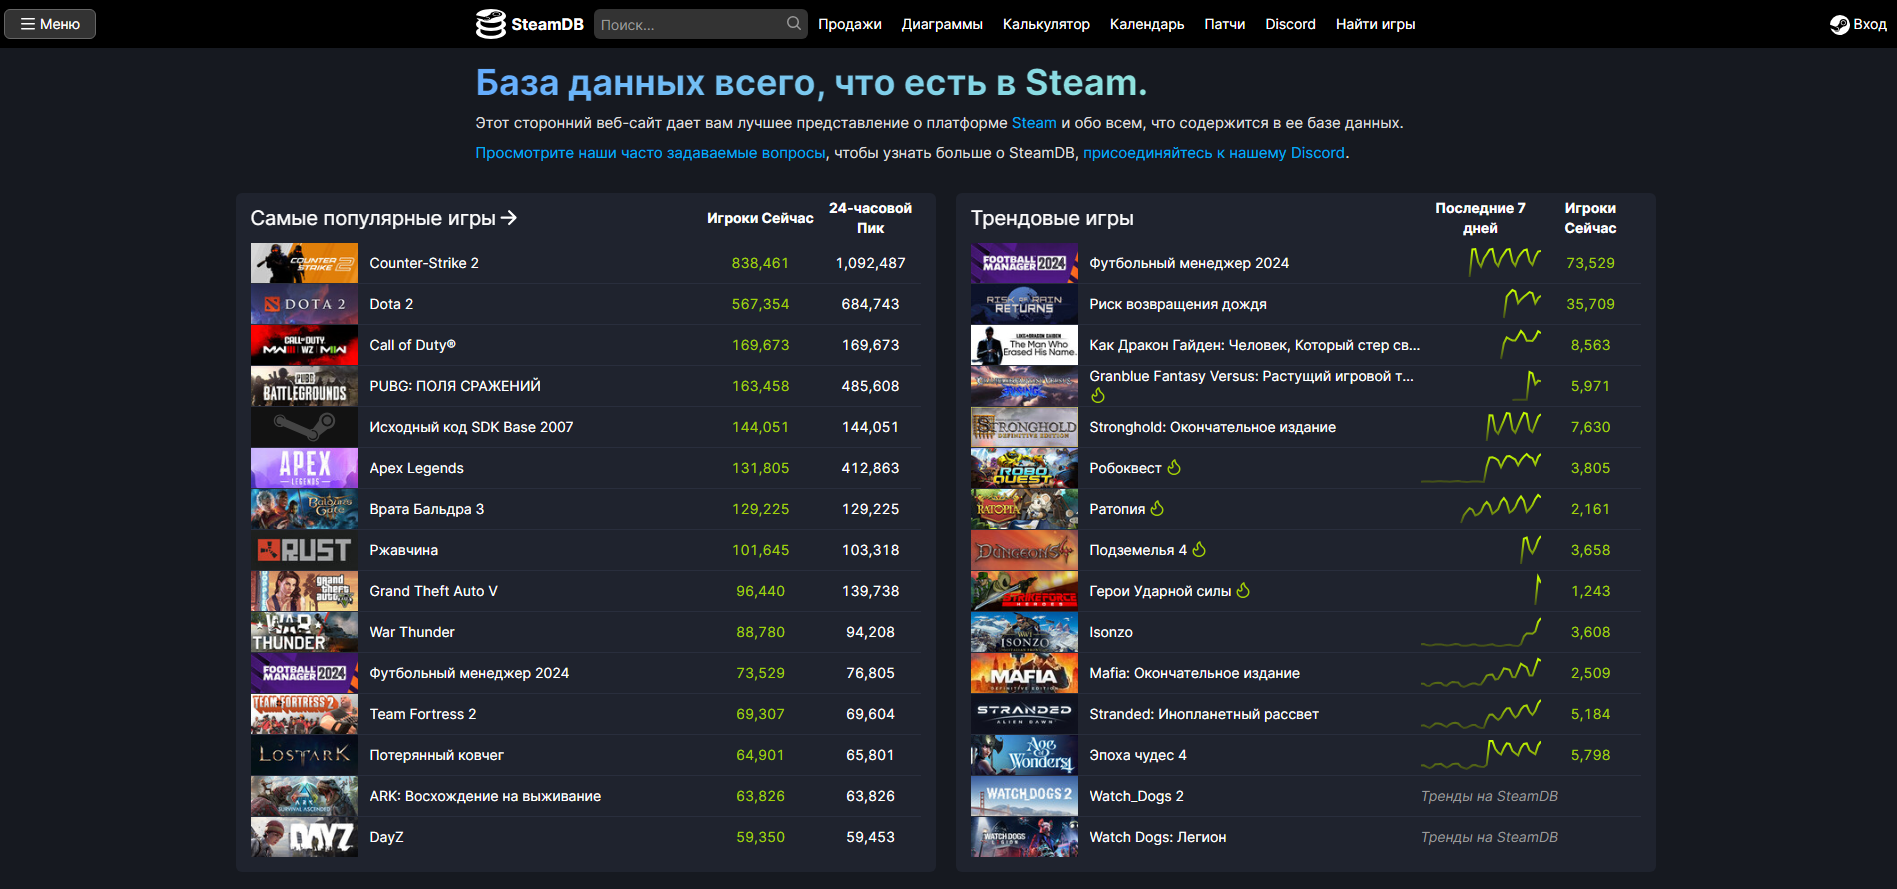Open the Калькулятор menu item

click(x=1046, y=24)
